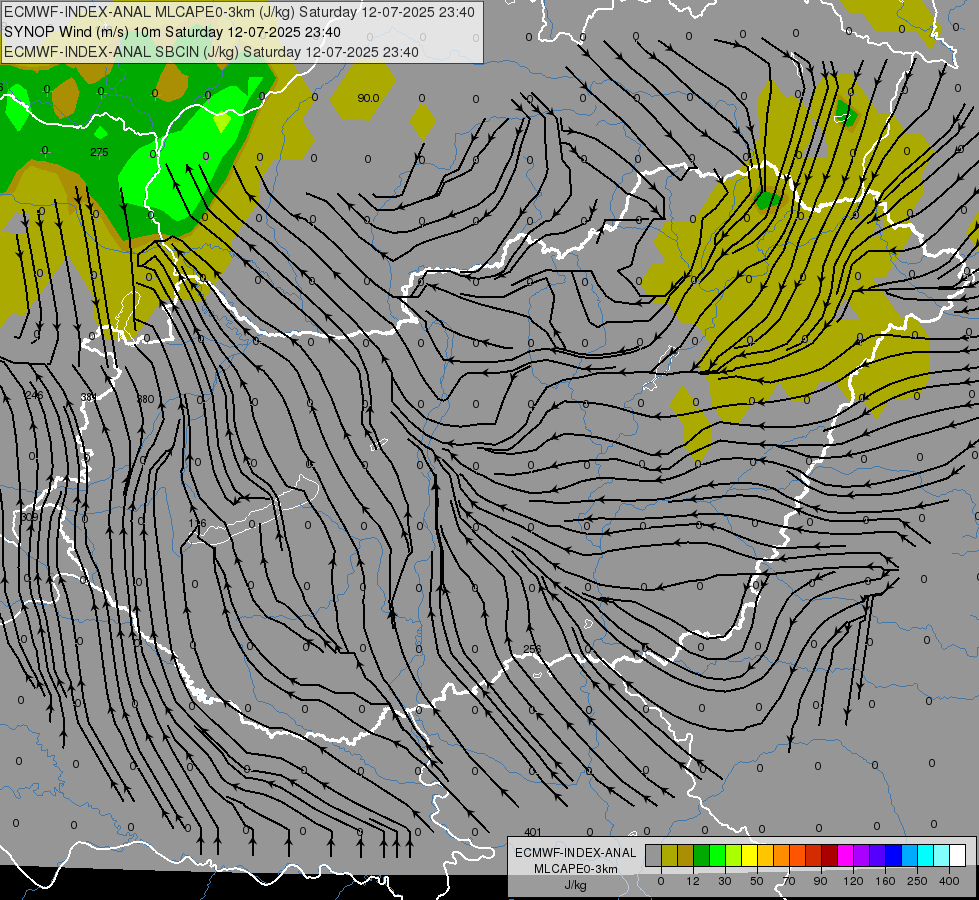This screenshot has height=900, width=979.
Task: Pick the dark green legend swatch
Action: 702,855
